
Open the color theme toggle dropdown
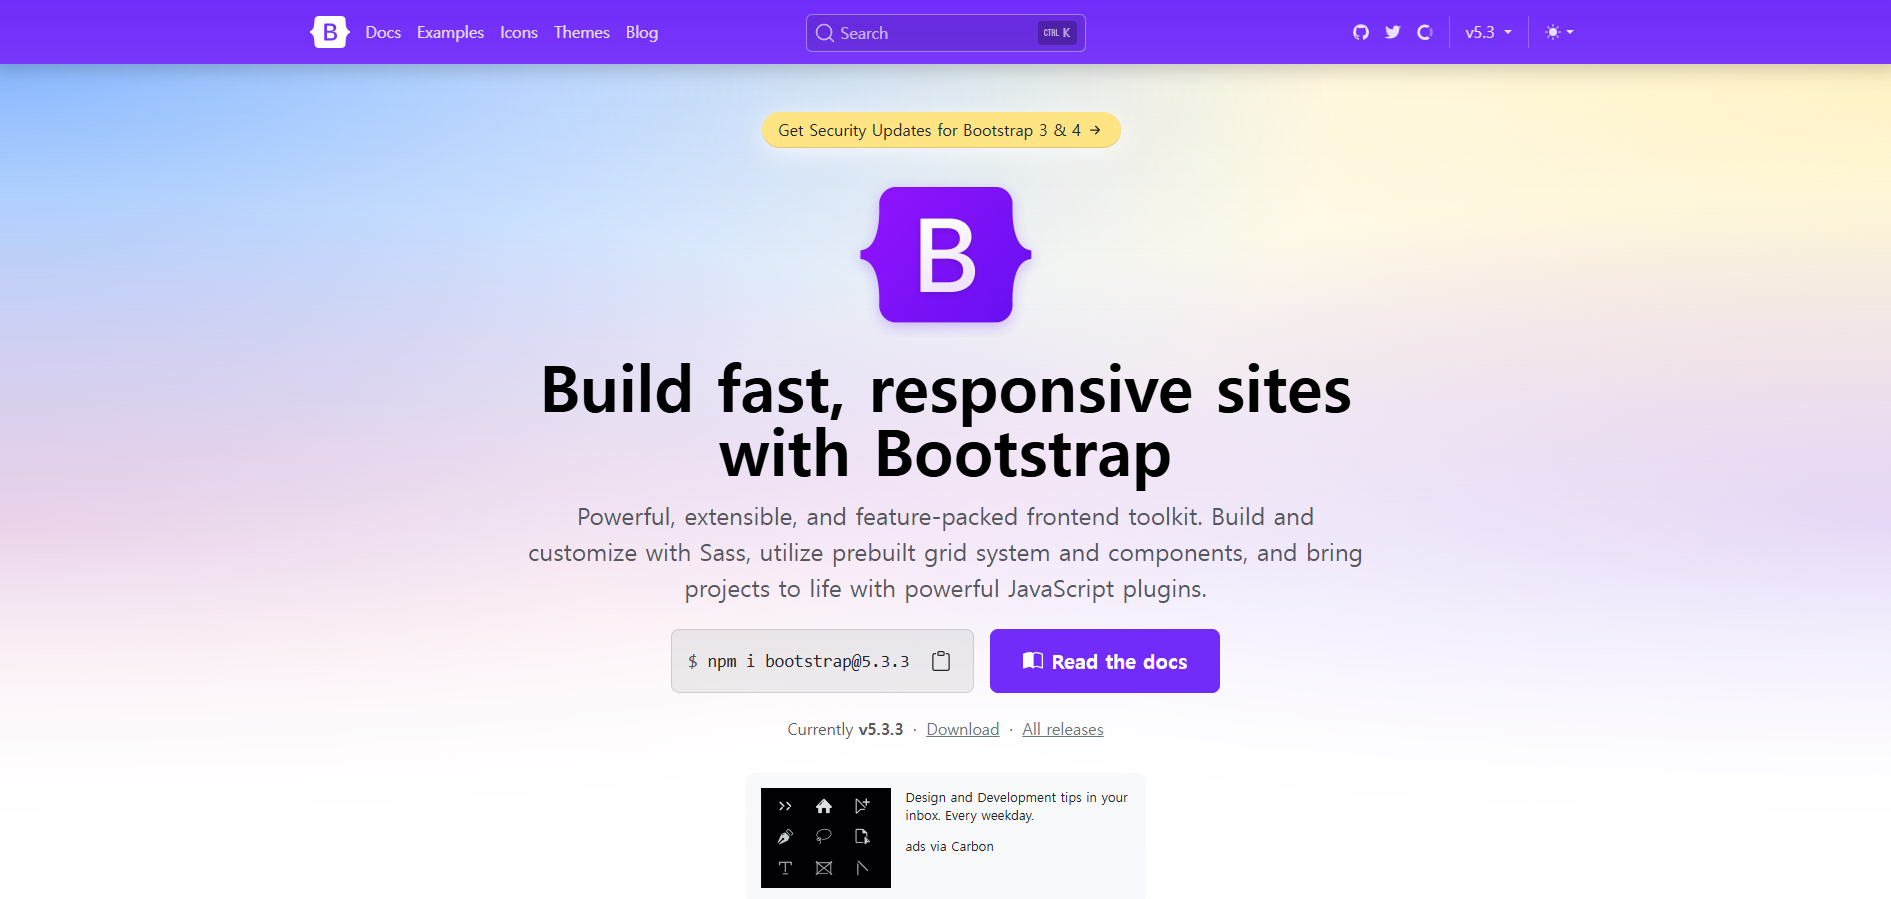tap(1559, 32)
